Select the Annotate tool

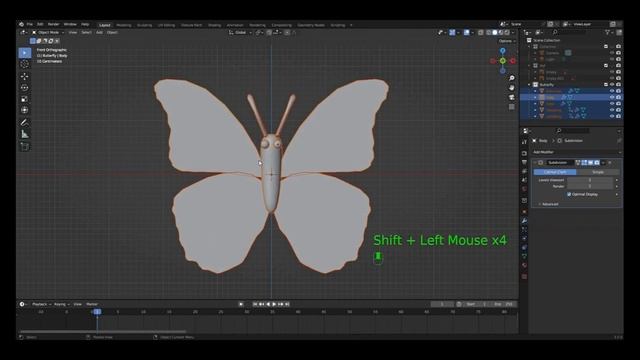point(24,122)
